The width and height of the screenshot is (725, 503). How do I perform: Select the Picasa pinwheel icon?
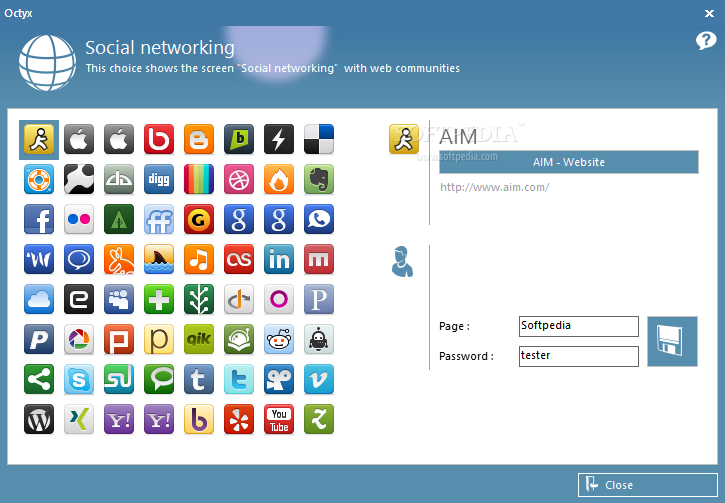79,339
